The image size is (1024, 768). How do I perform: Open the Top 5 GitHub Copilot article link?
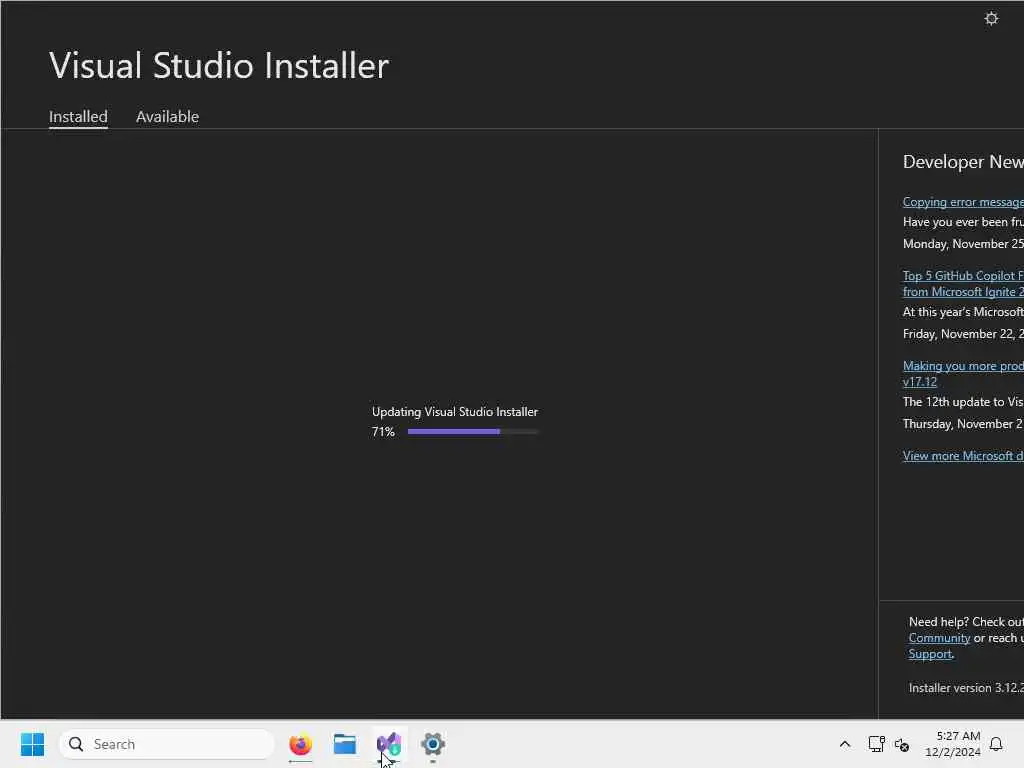[963, 283]
